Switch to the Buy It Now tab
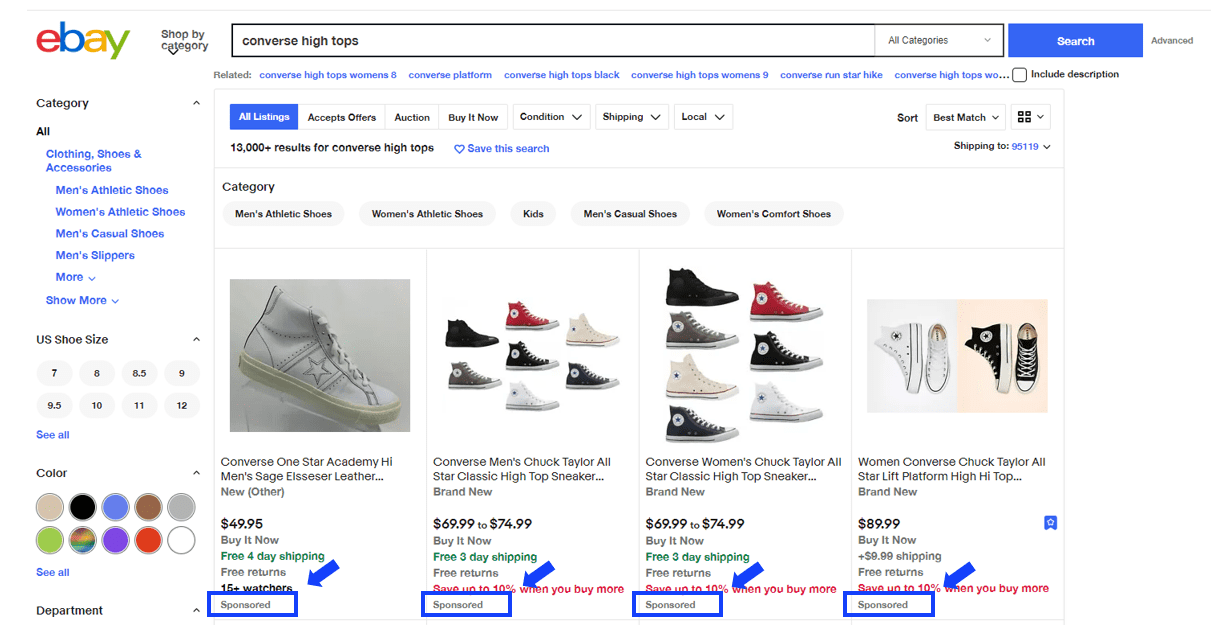The image size is (1211, 641). 473,117
